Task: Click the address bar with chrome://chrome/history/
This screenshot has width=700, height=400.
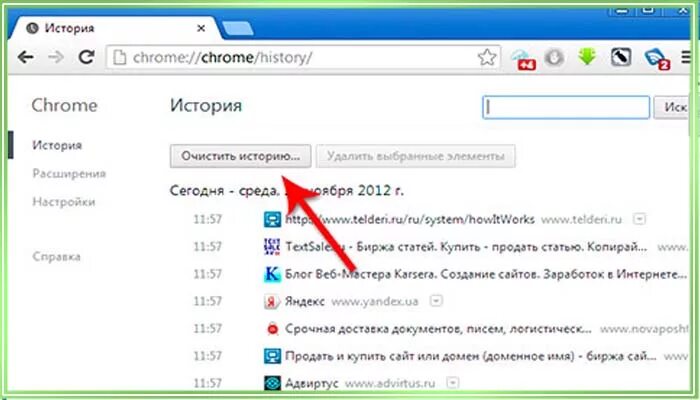Action: (x=303, y=58)
